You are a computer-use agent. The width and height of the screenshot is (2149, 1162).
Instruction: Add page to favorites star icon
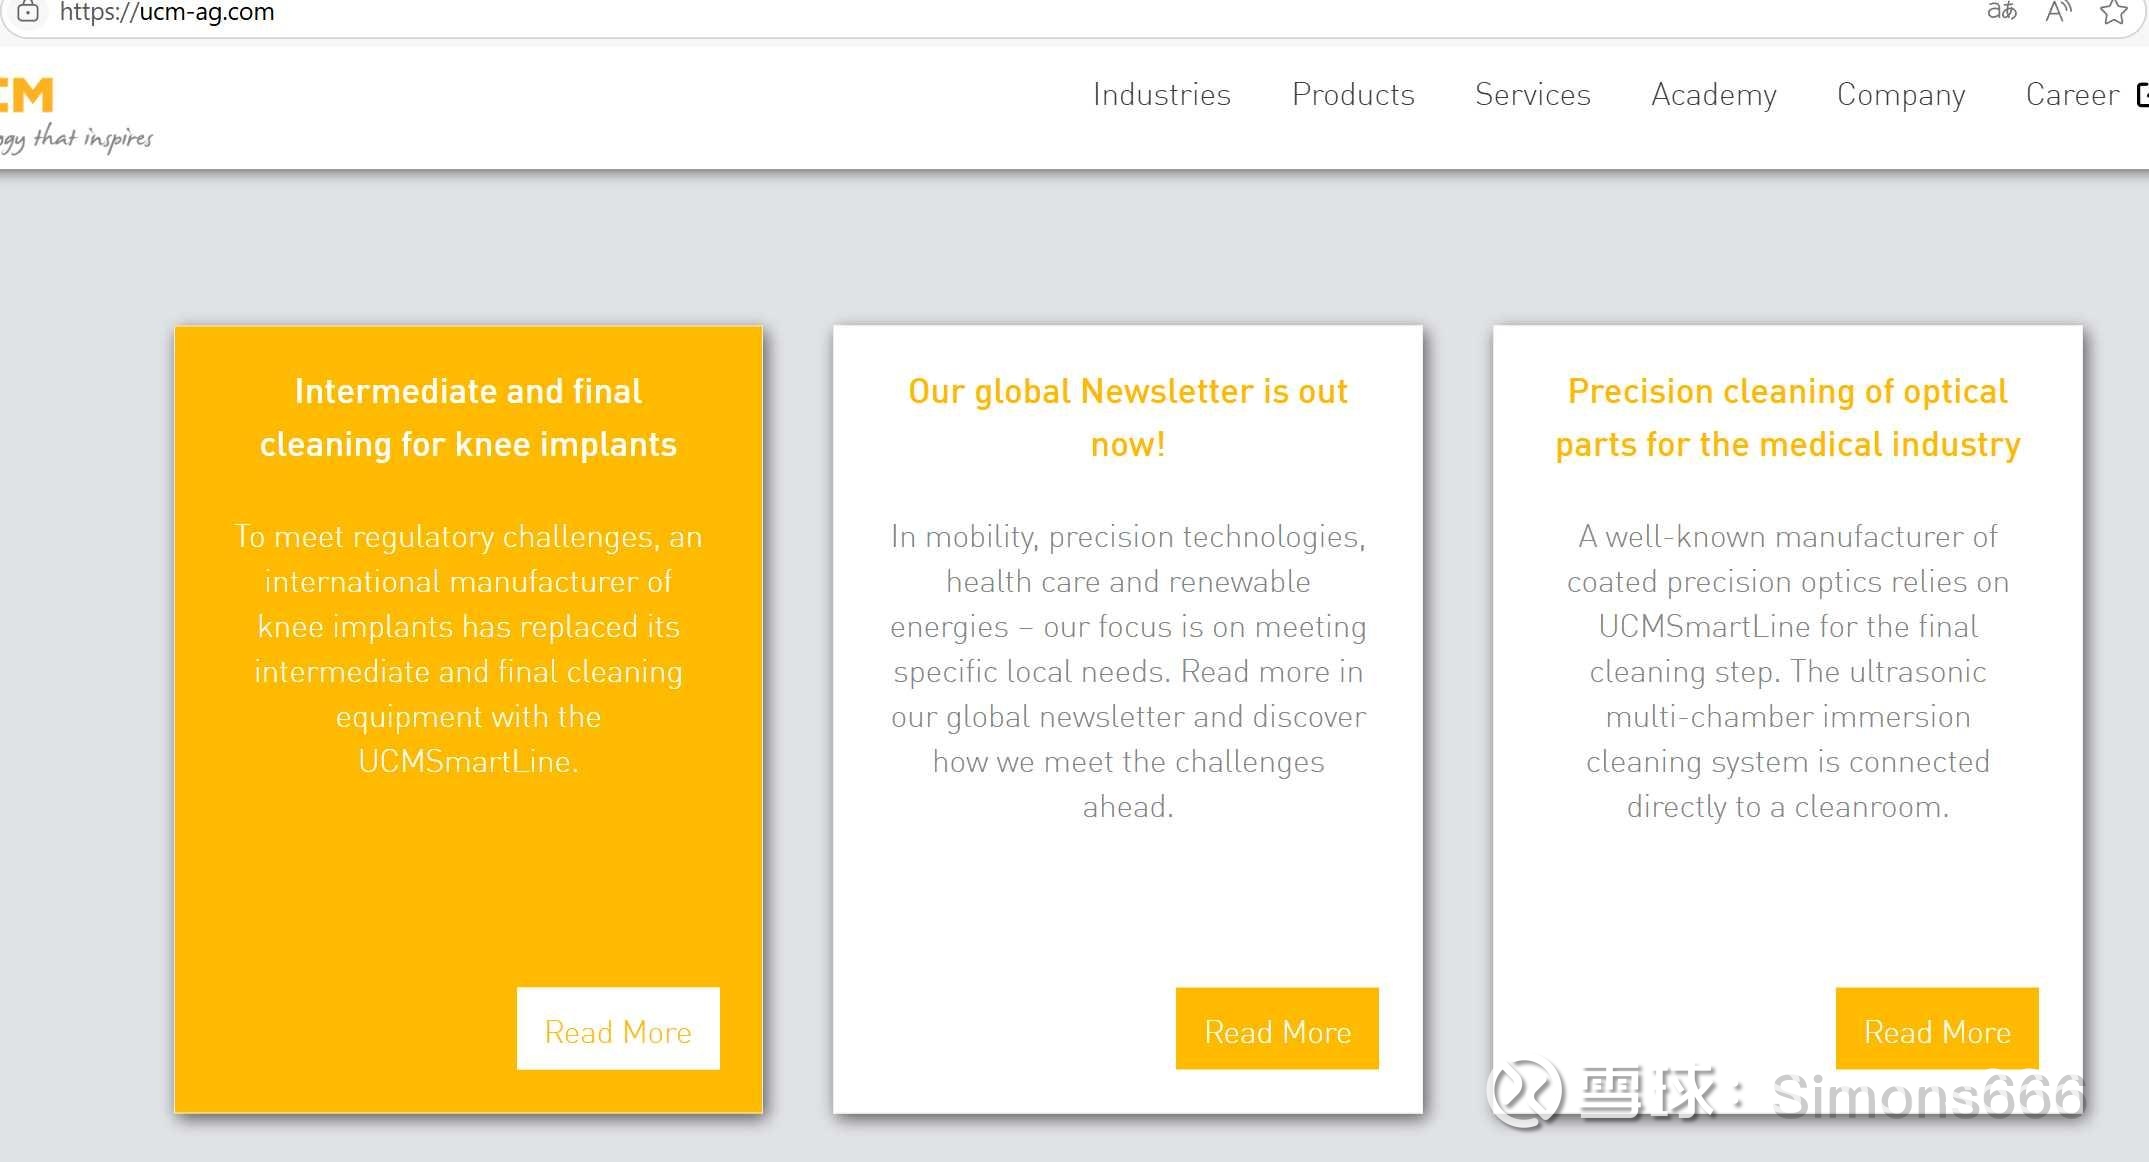click(x=2113, y=12)
